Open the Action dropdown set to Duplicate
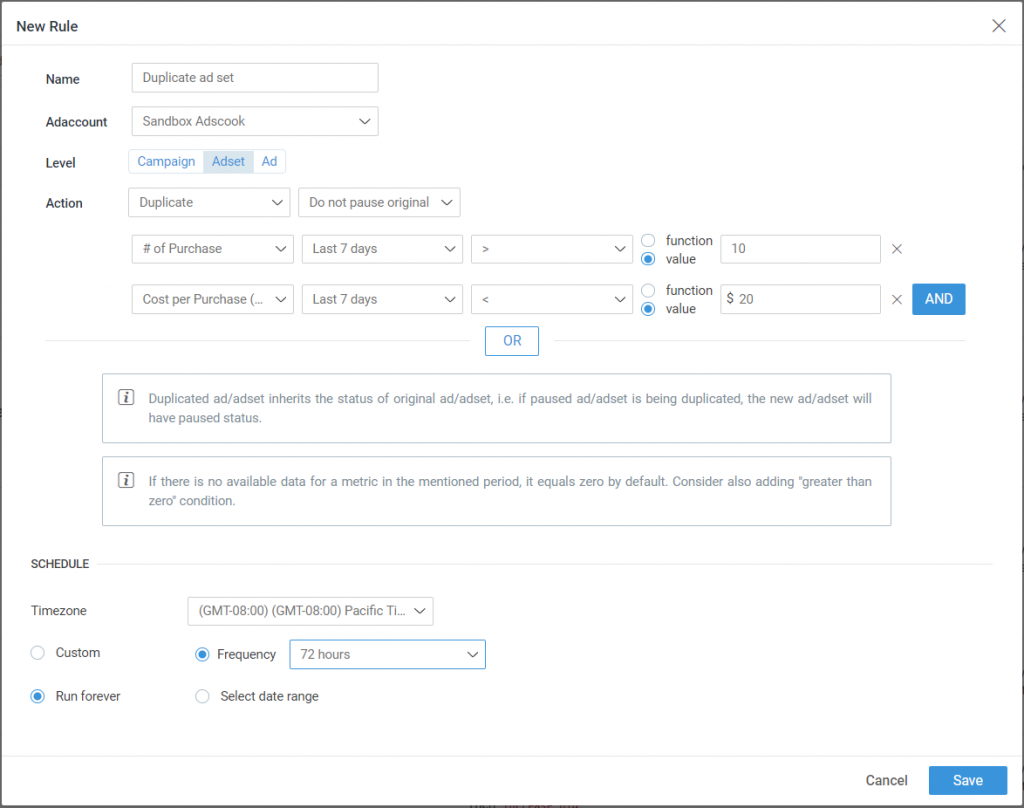 click(209, 202)
